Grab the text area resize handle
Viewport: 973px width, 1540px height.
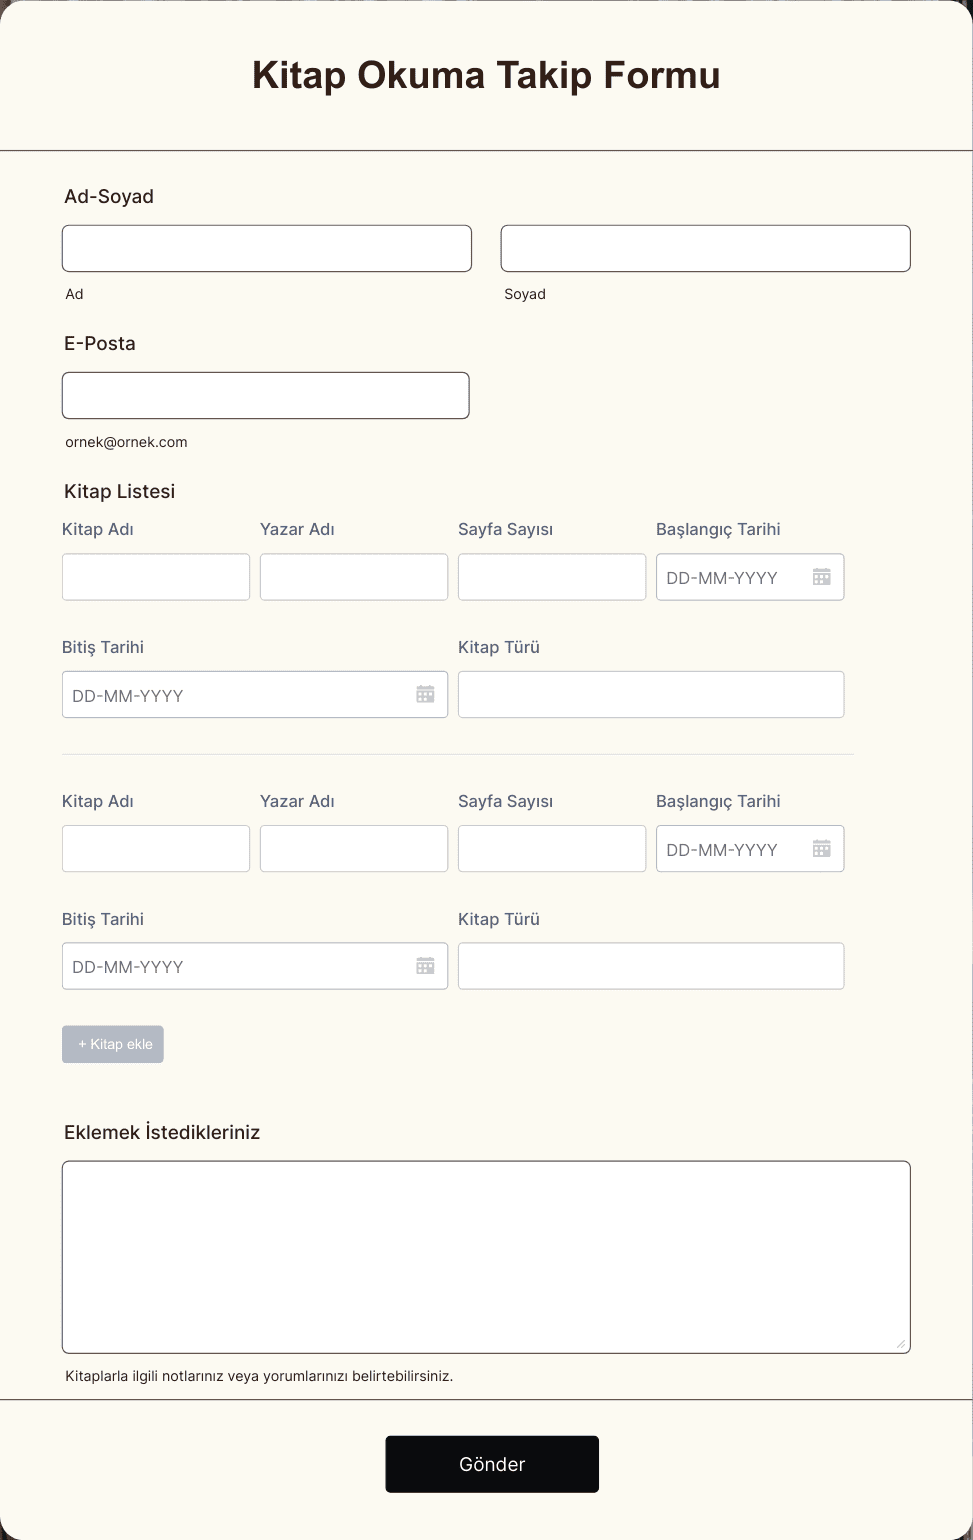[901, 1344]
